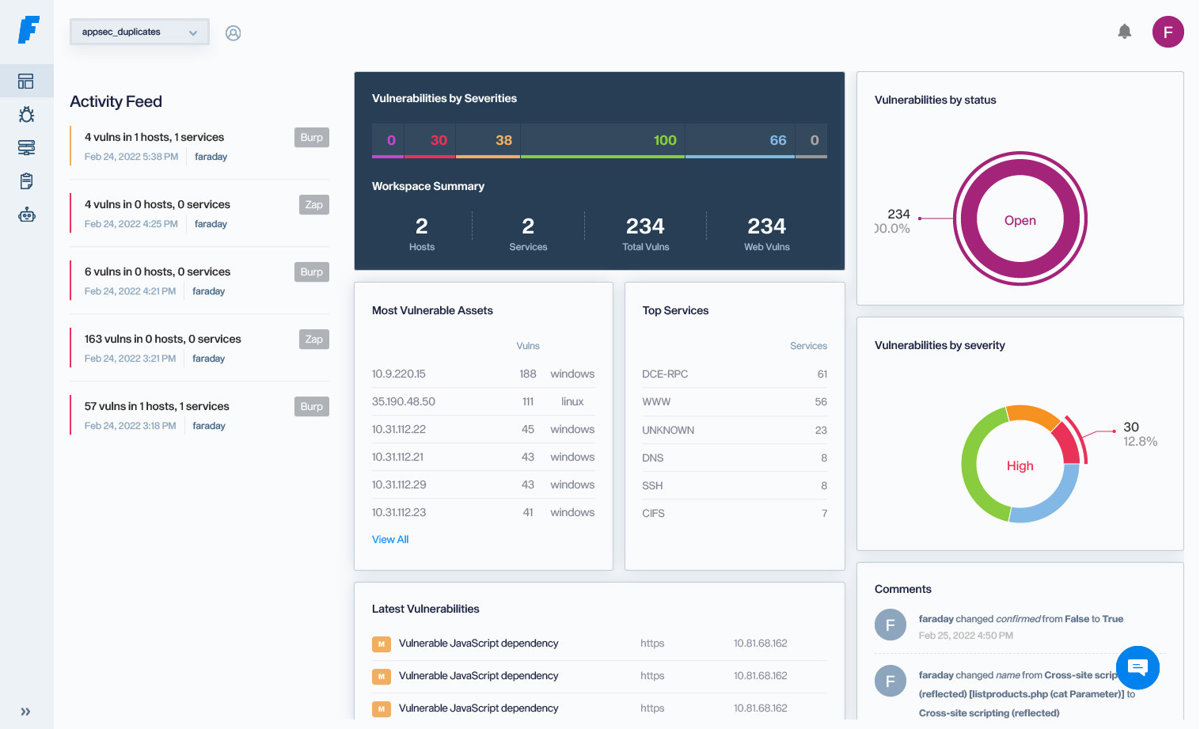
Task: Click the user circle icon beside workspace selector
Action: (233, 33)
